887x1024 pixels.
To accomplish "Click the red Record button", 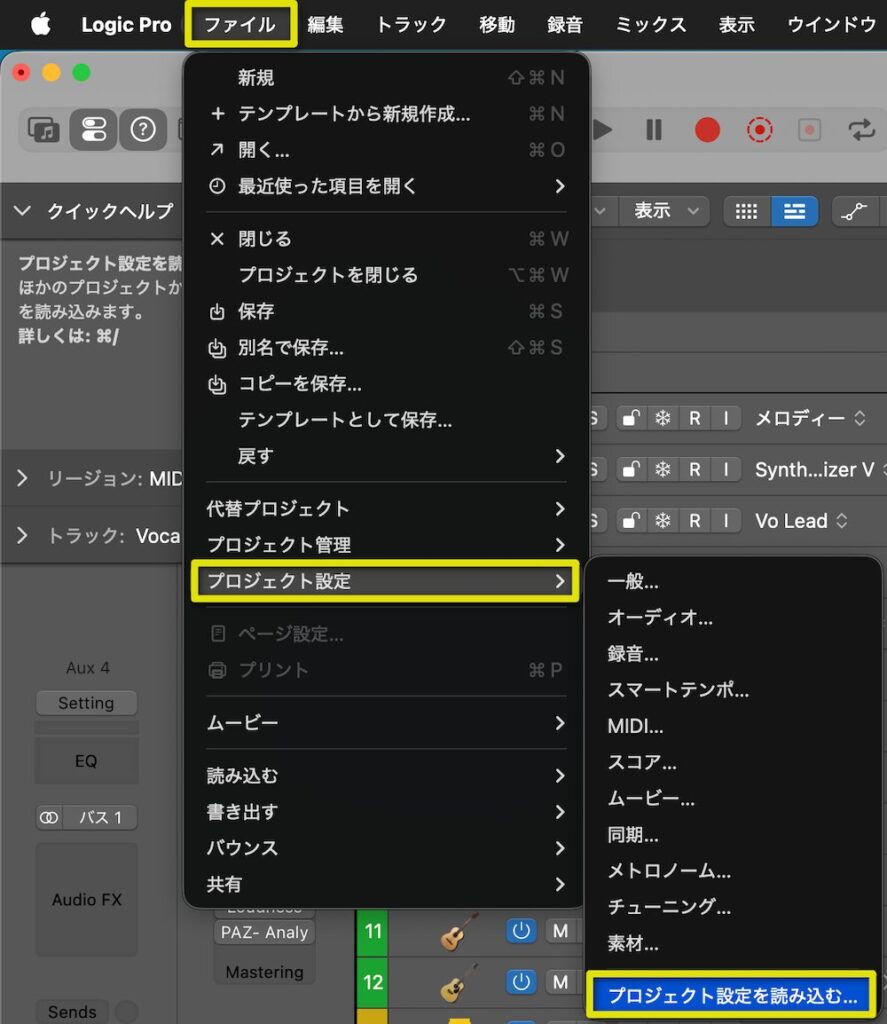I will tap(707, 129).
